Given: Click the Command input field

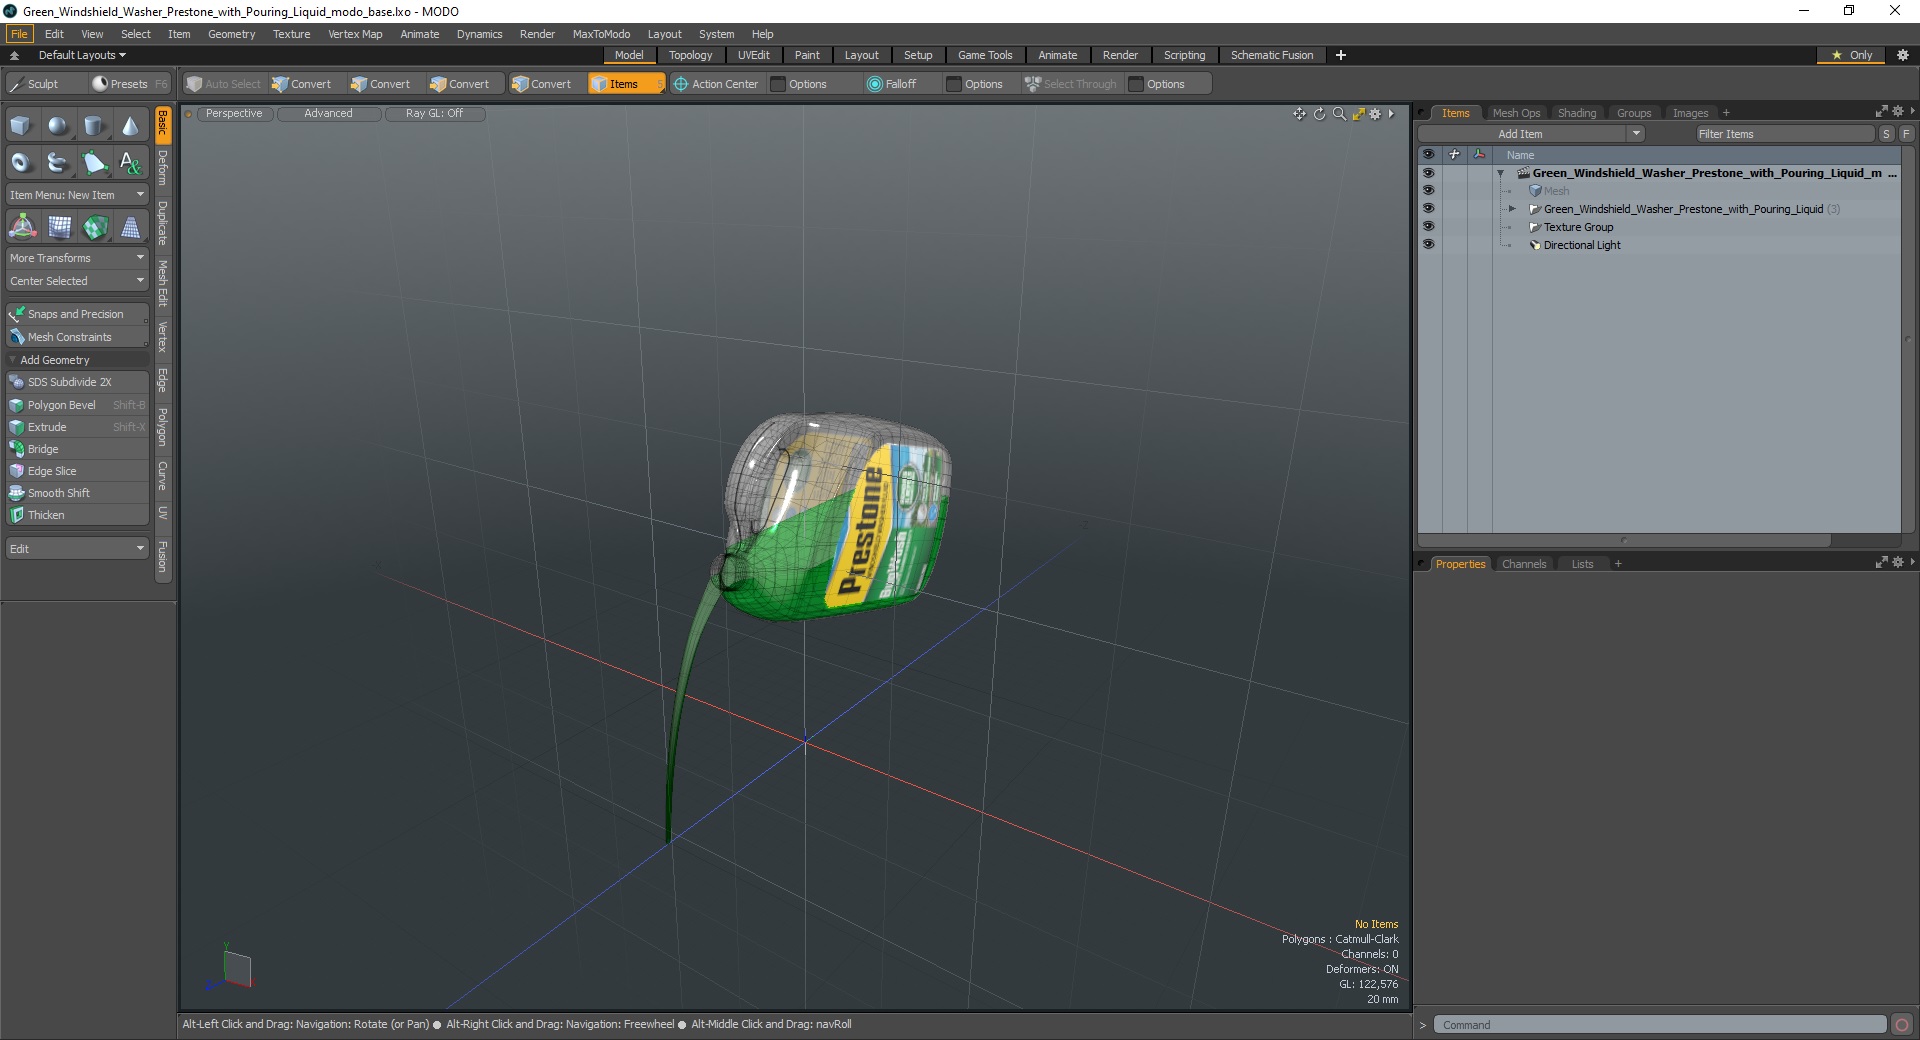Looking at the screenshot, I should pyautogui.click(x=1660, y=1025).
